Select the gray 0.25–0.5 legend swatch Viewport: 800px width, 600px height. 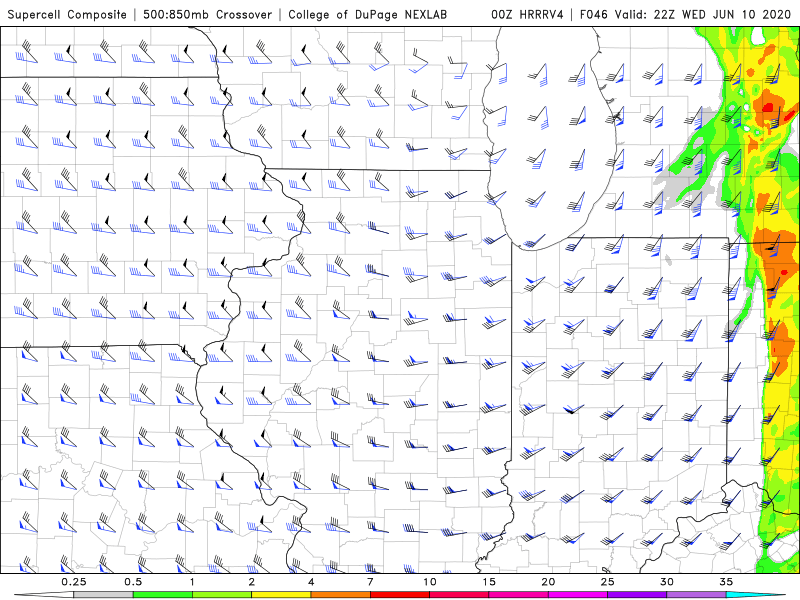[104, 595]
